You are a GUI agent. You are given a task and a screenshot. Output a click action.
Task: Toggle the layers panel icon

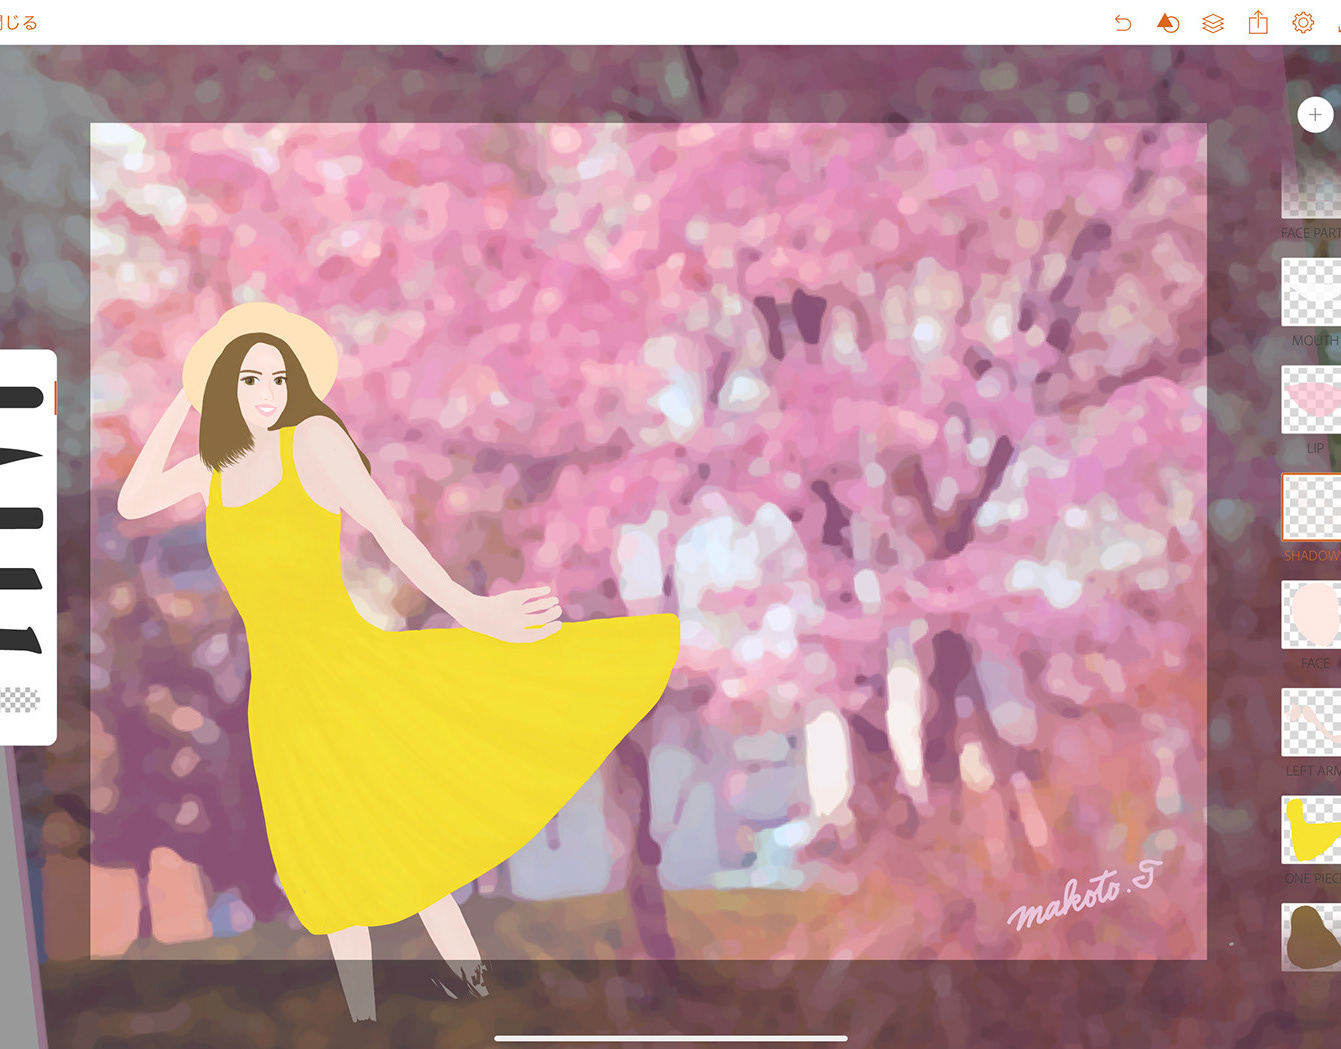[1213, 23]
